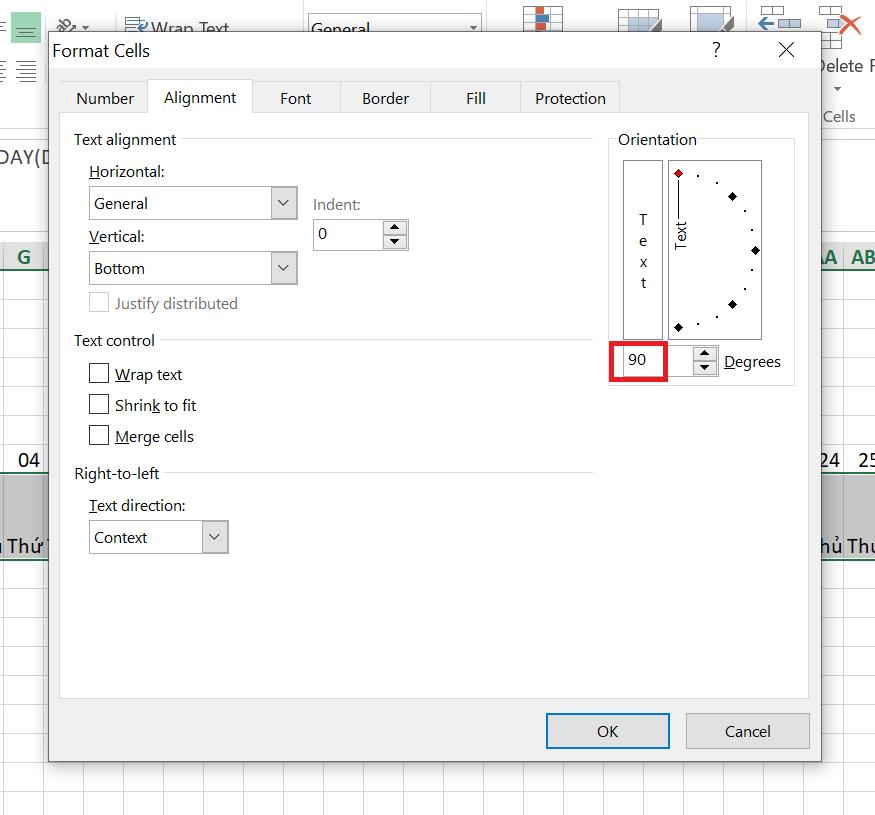Viewport: 875px width, 815px height.
Task: Check the Shrink to fit option
Action: pos(99,405)
